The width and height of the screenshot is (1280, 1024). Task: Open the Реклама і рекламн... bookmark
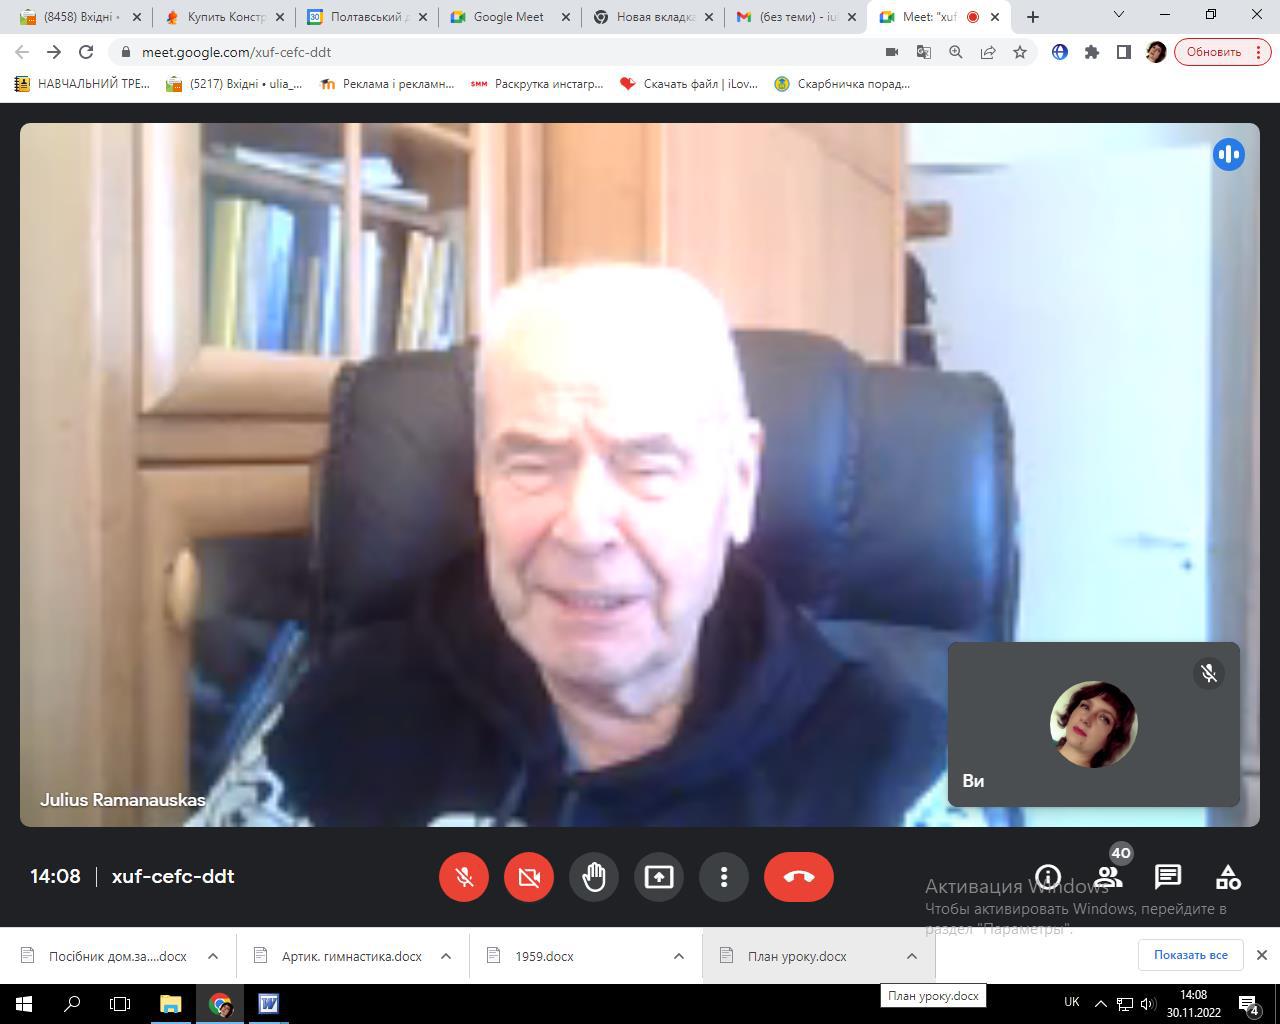pos(386,84)
